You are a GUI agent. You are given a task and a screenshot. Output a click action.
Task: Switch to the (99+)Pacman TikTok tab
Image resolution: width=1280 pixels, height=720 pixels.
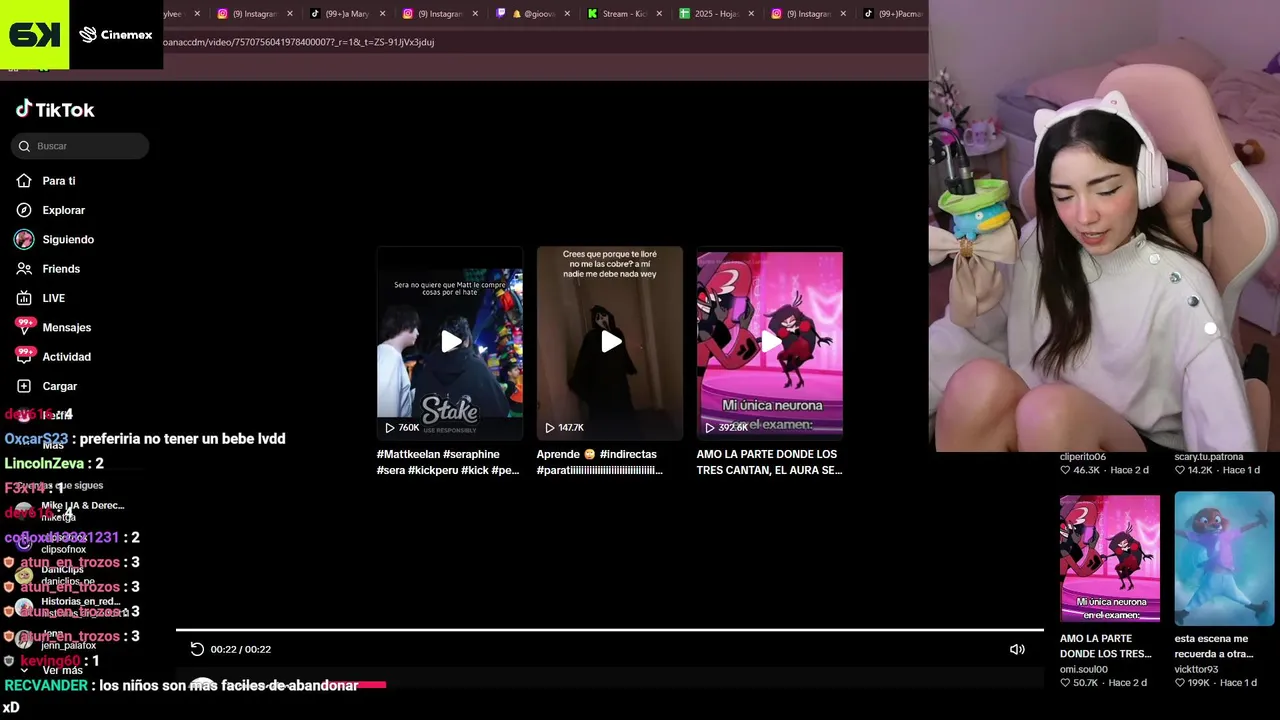click(893, 14)
